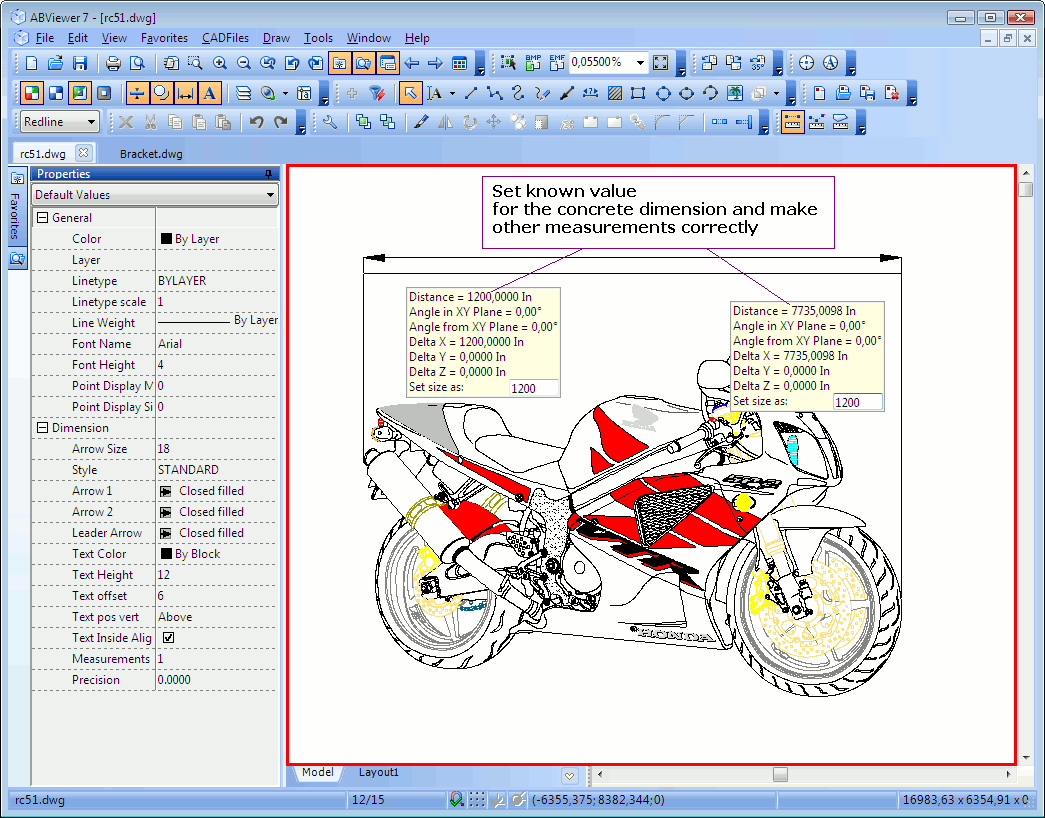Open Print Preview from toolbar

137,63
